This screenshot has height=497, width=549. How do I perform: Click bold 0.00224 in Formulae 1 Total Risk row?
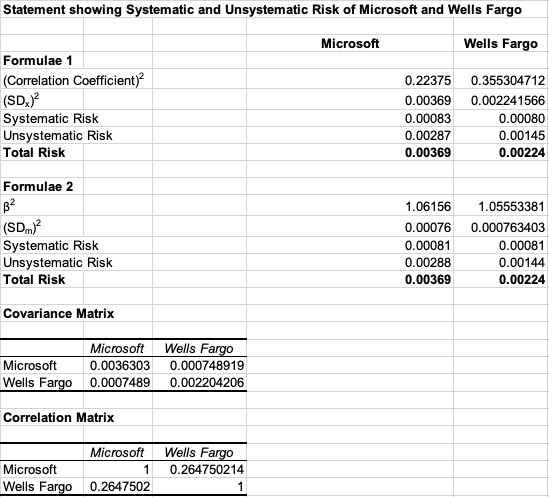click(522, 153)
